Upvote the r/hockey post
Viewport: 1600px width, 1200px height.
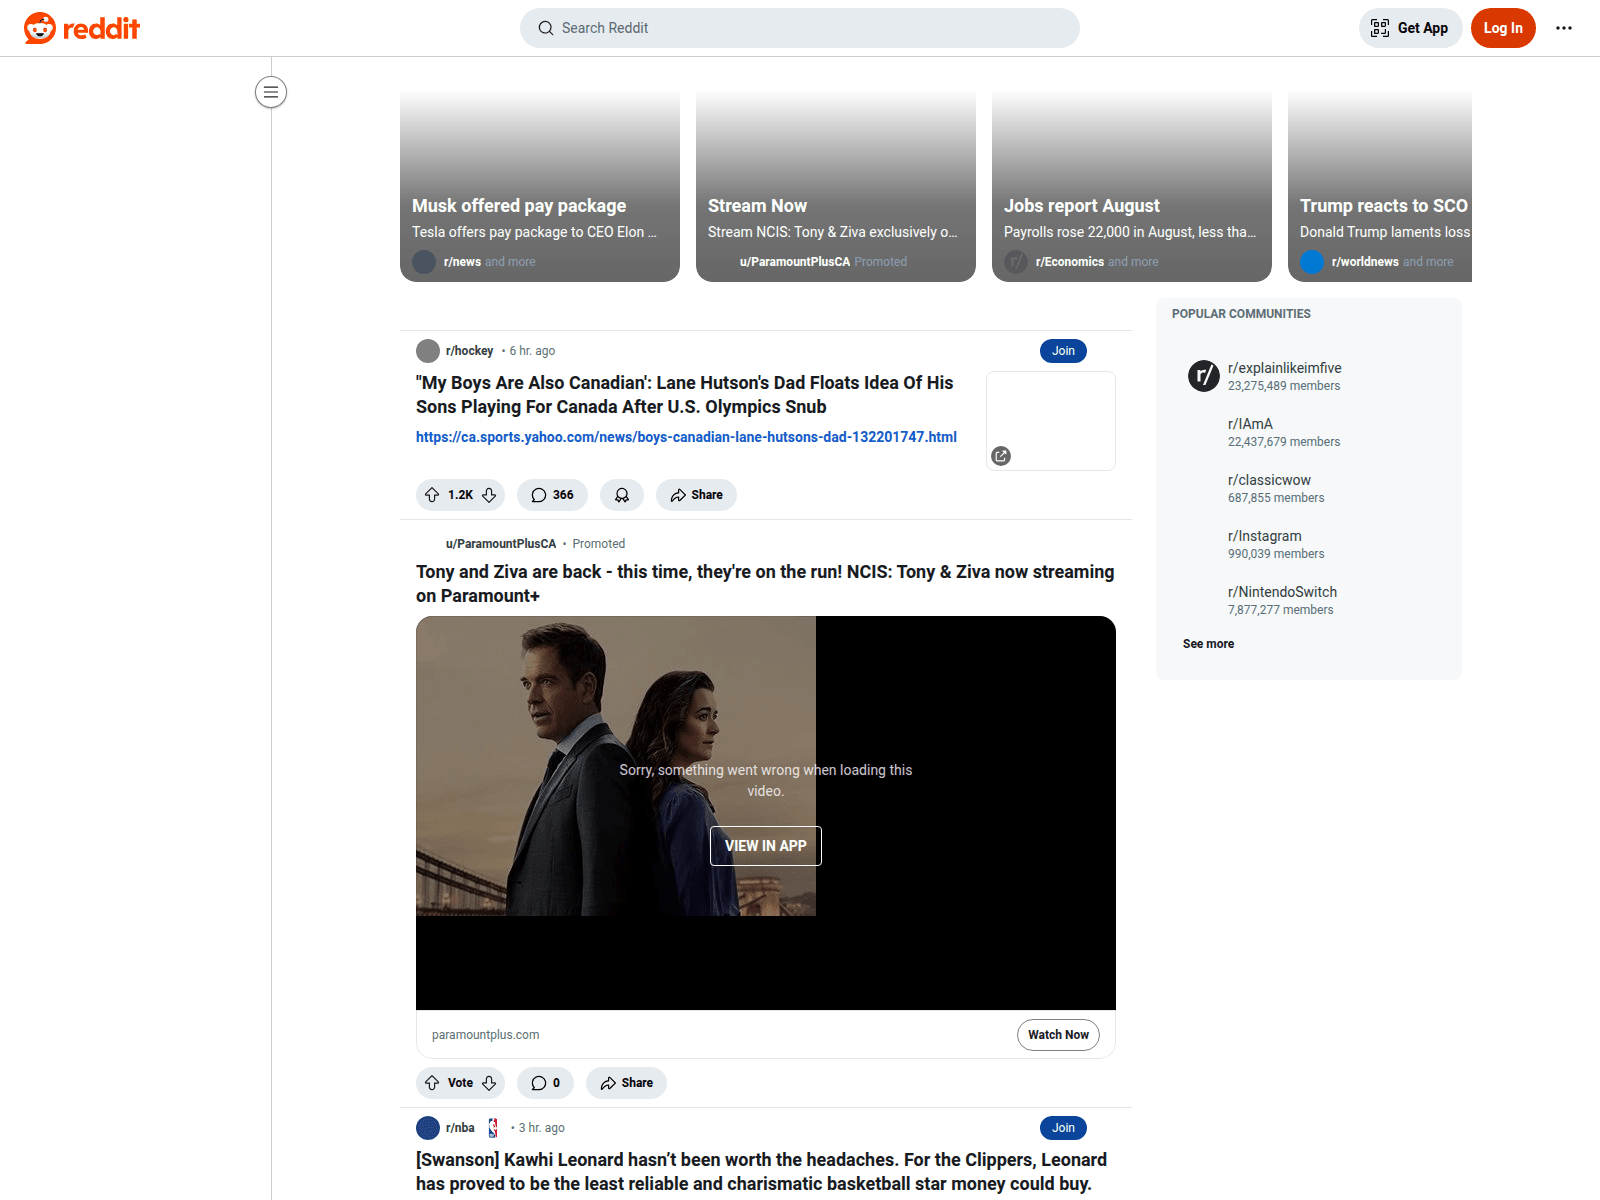(x=432, y=495)
